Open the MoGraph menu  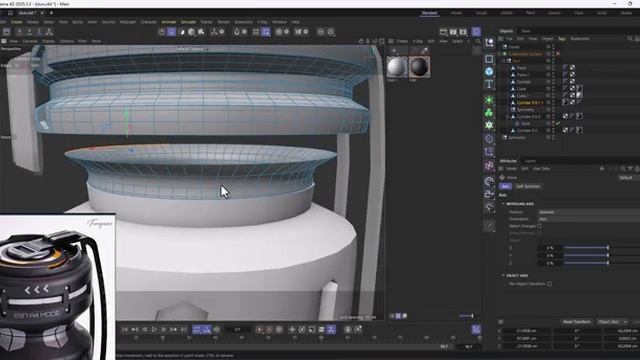(x=128, y=22)
